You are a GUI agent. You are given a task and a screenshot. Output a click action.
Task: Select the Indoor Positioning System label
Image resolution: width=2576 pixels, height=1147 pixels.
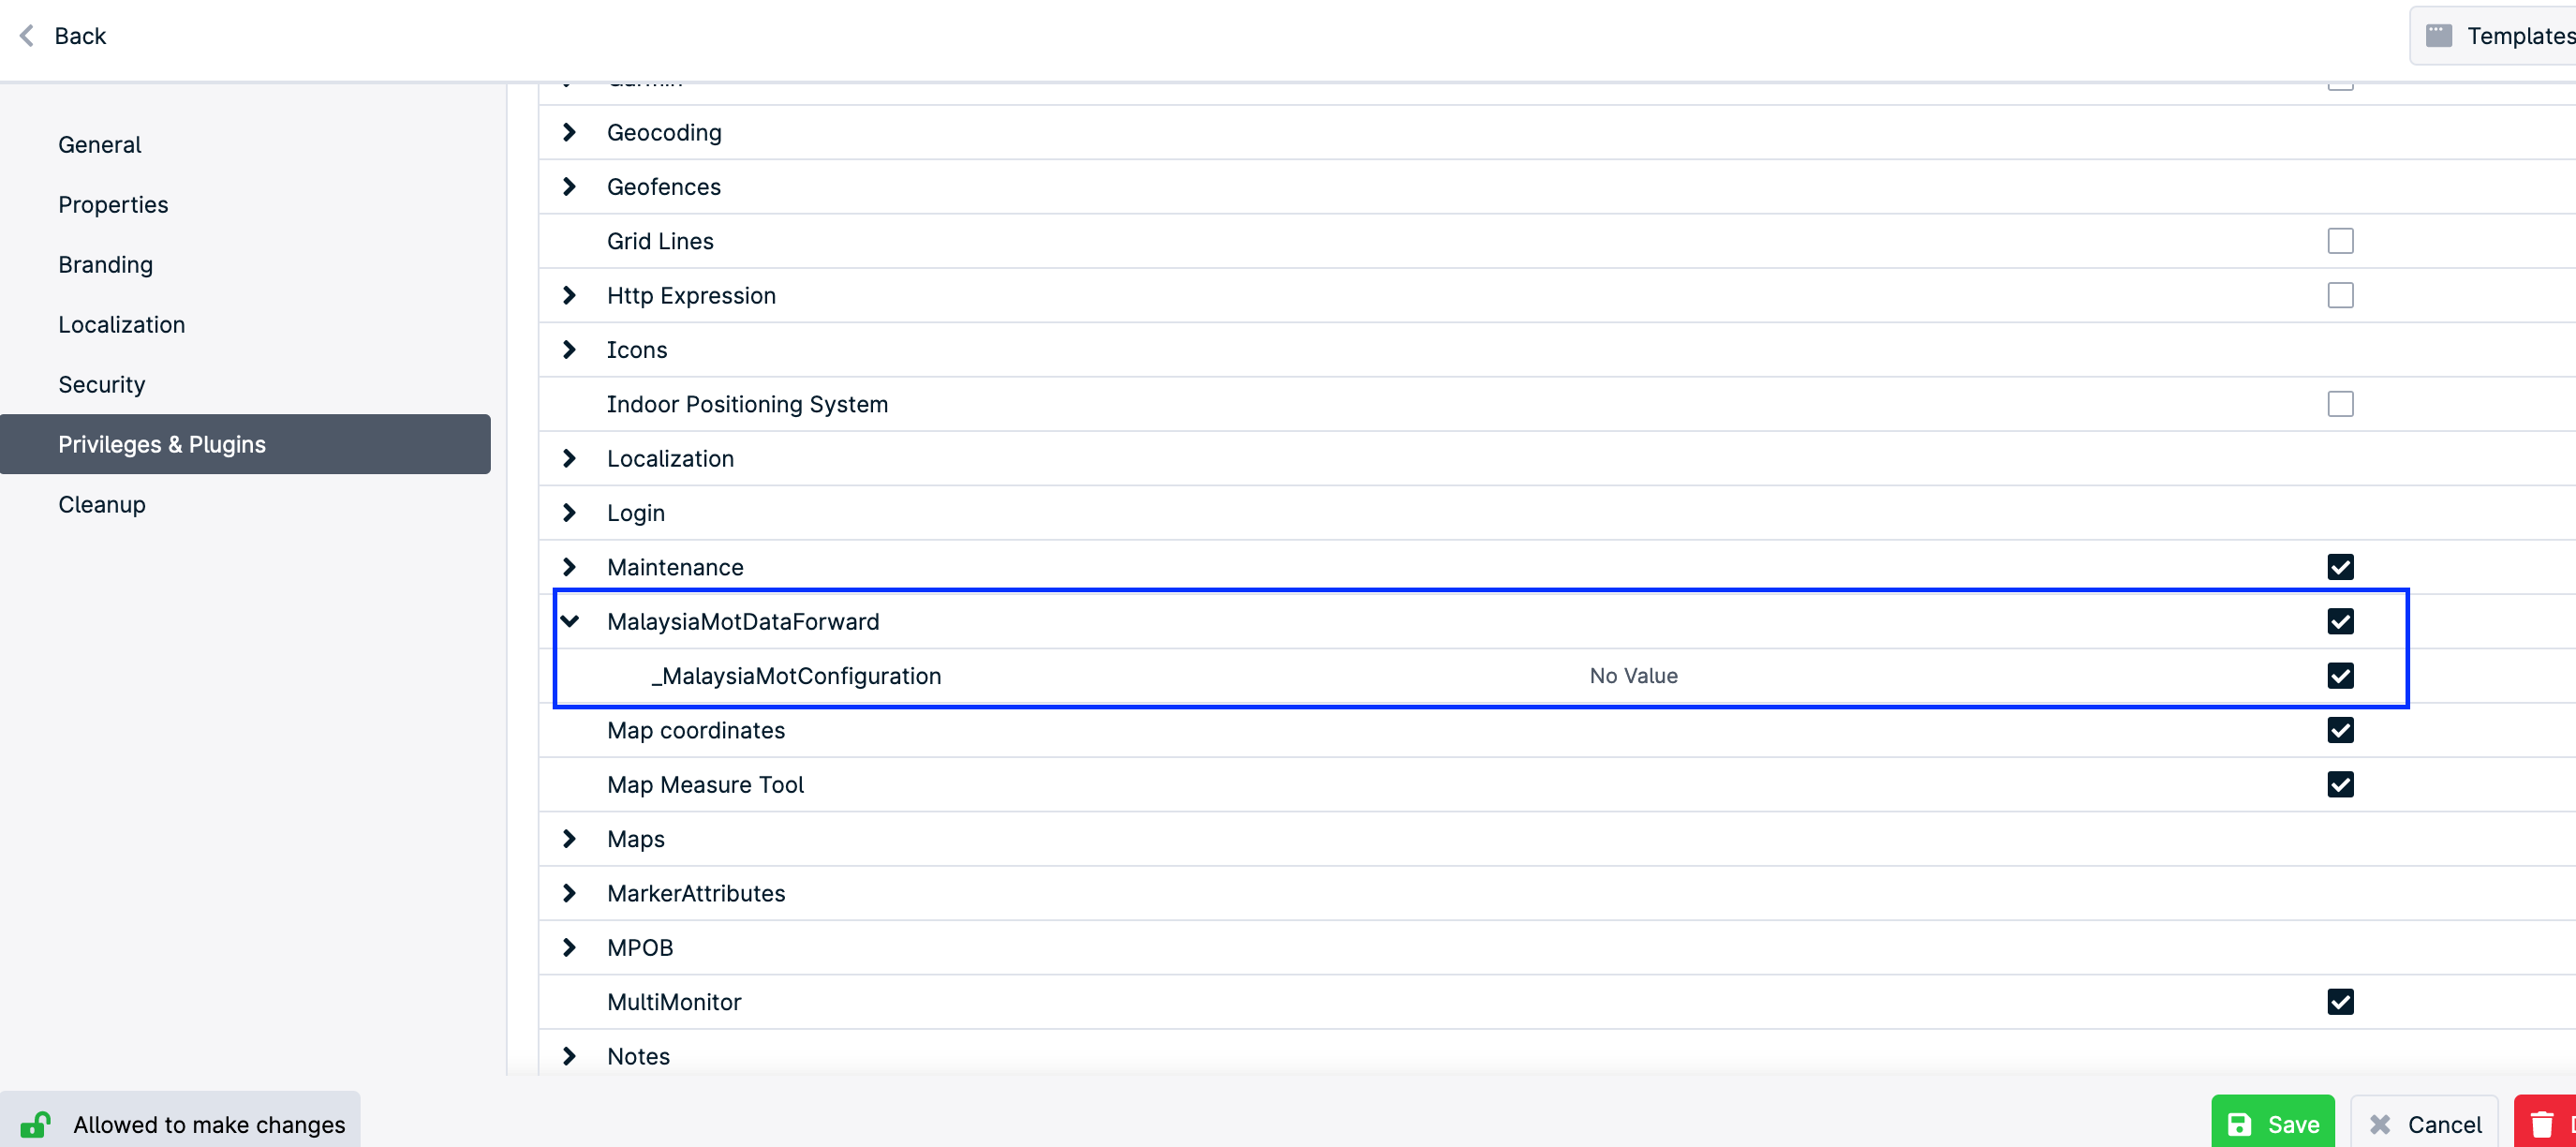click(x=747, y=404)
